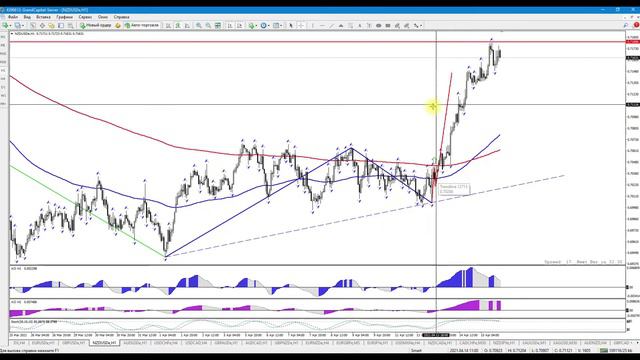This screenshot has width=640, height=360.
Task: Toggle Auto-trading button
Action: 141,25
